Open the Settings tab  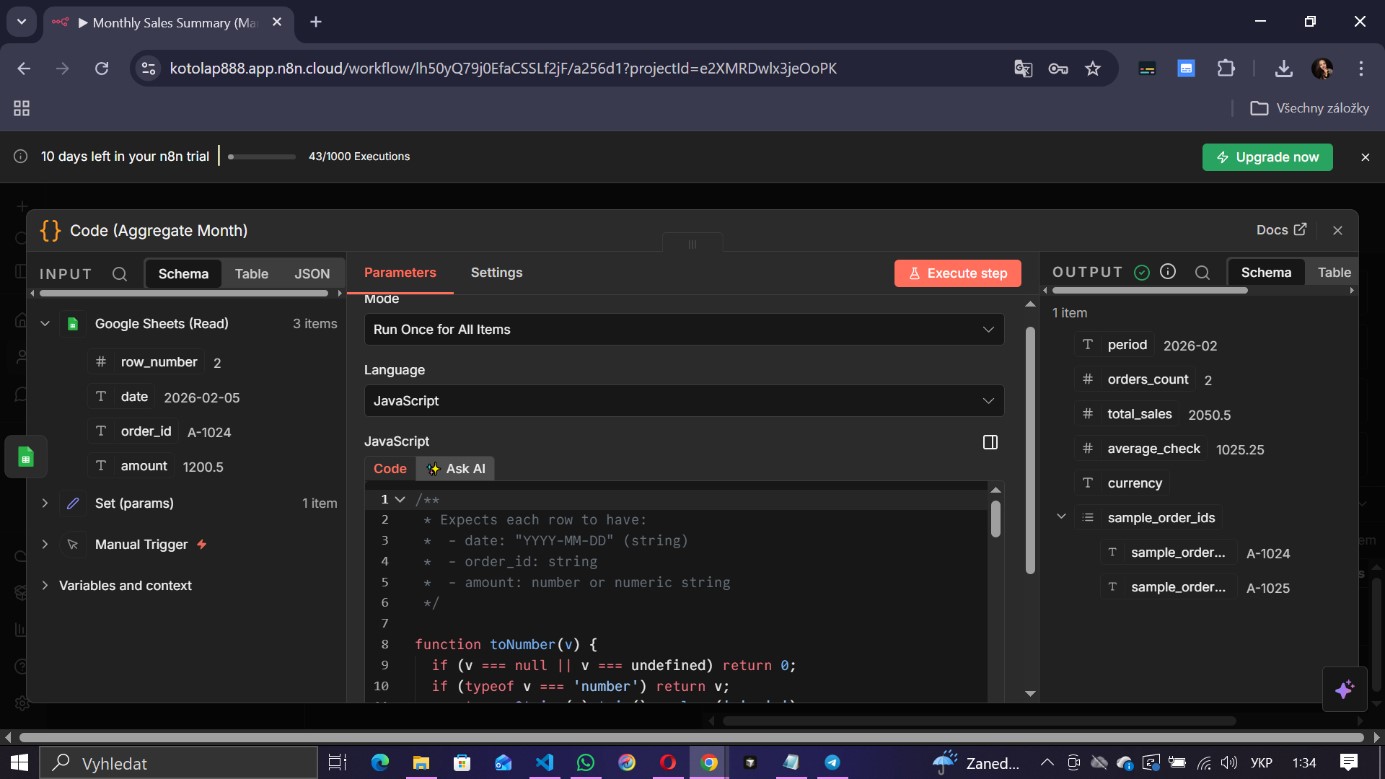pyautogui.click(x=497, y=272)
